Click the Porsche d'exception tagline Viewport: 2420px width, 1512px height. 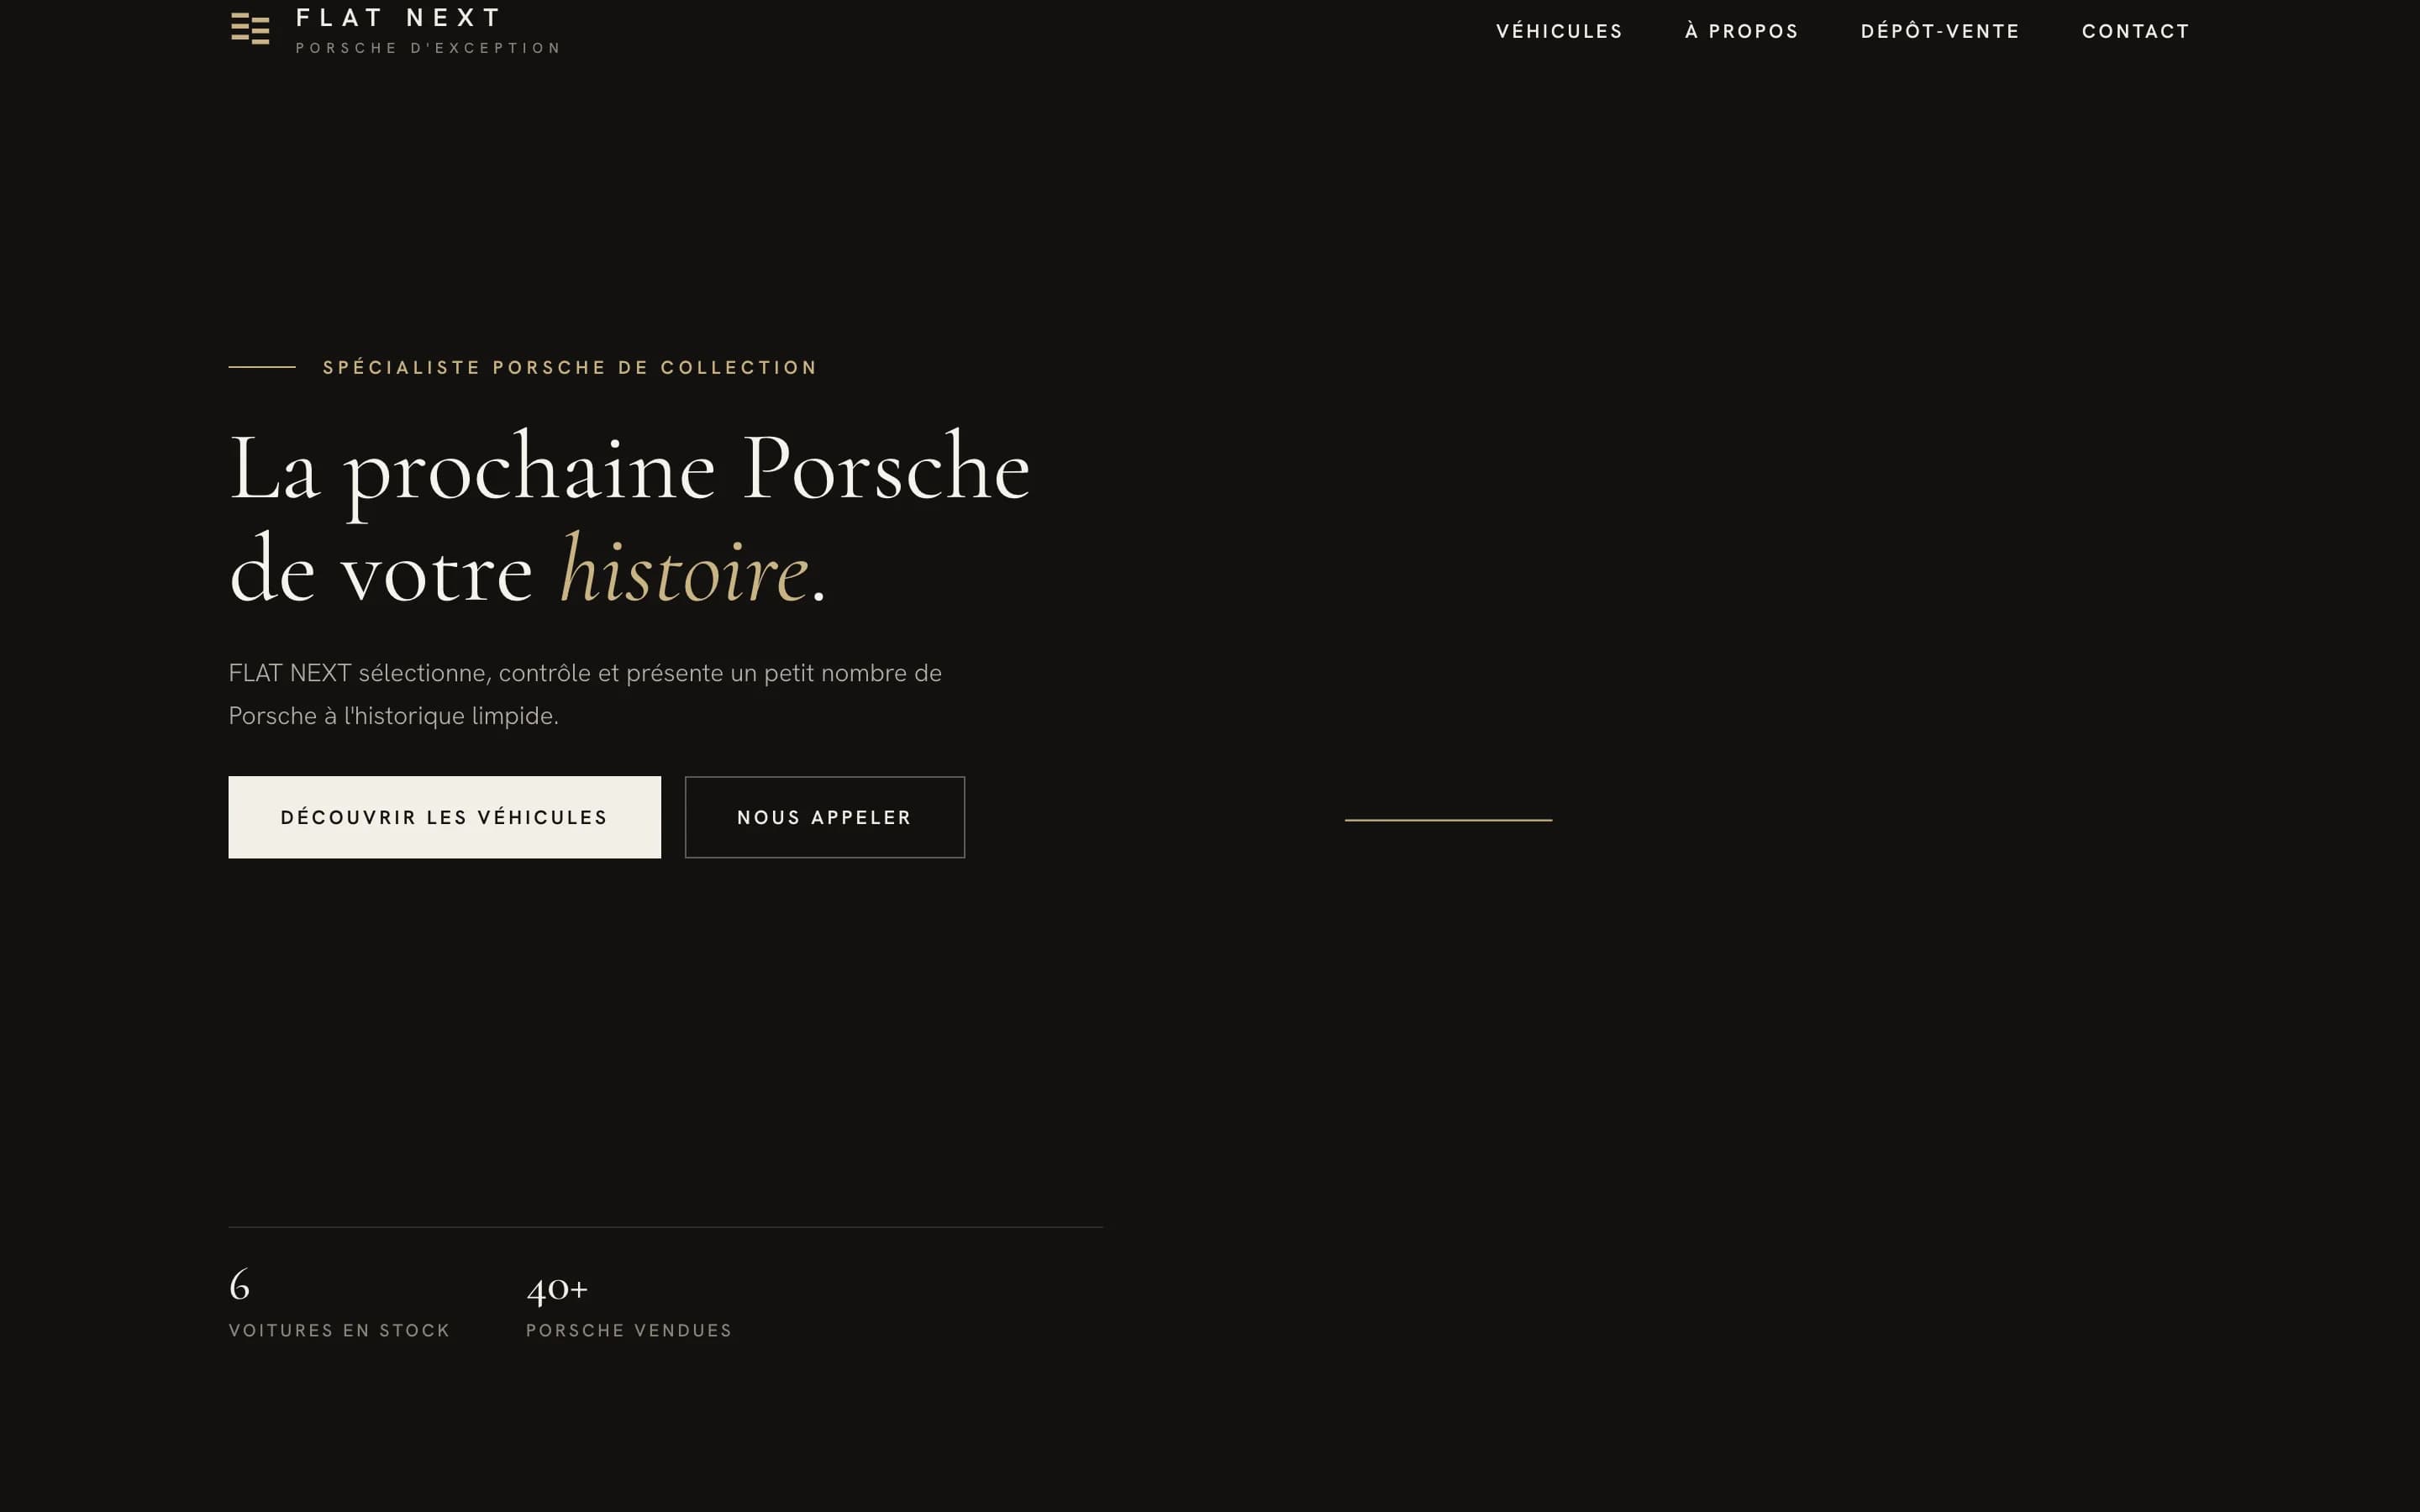428,48
